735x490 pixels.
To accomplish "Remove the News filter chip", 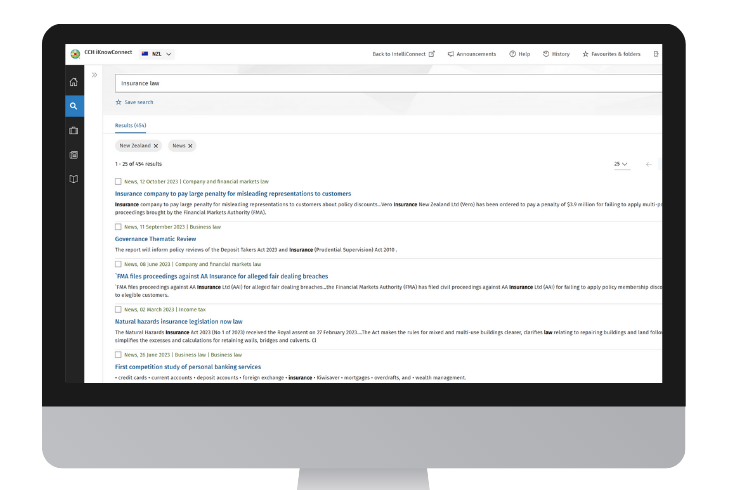I will (x=190, y=146).
